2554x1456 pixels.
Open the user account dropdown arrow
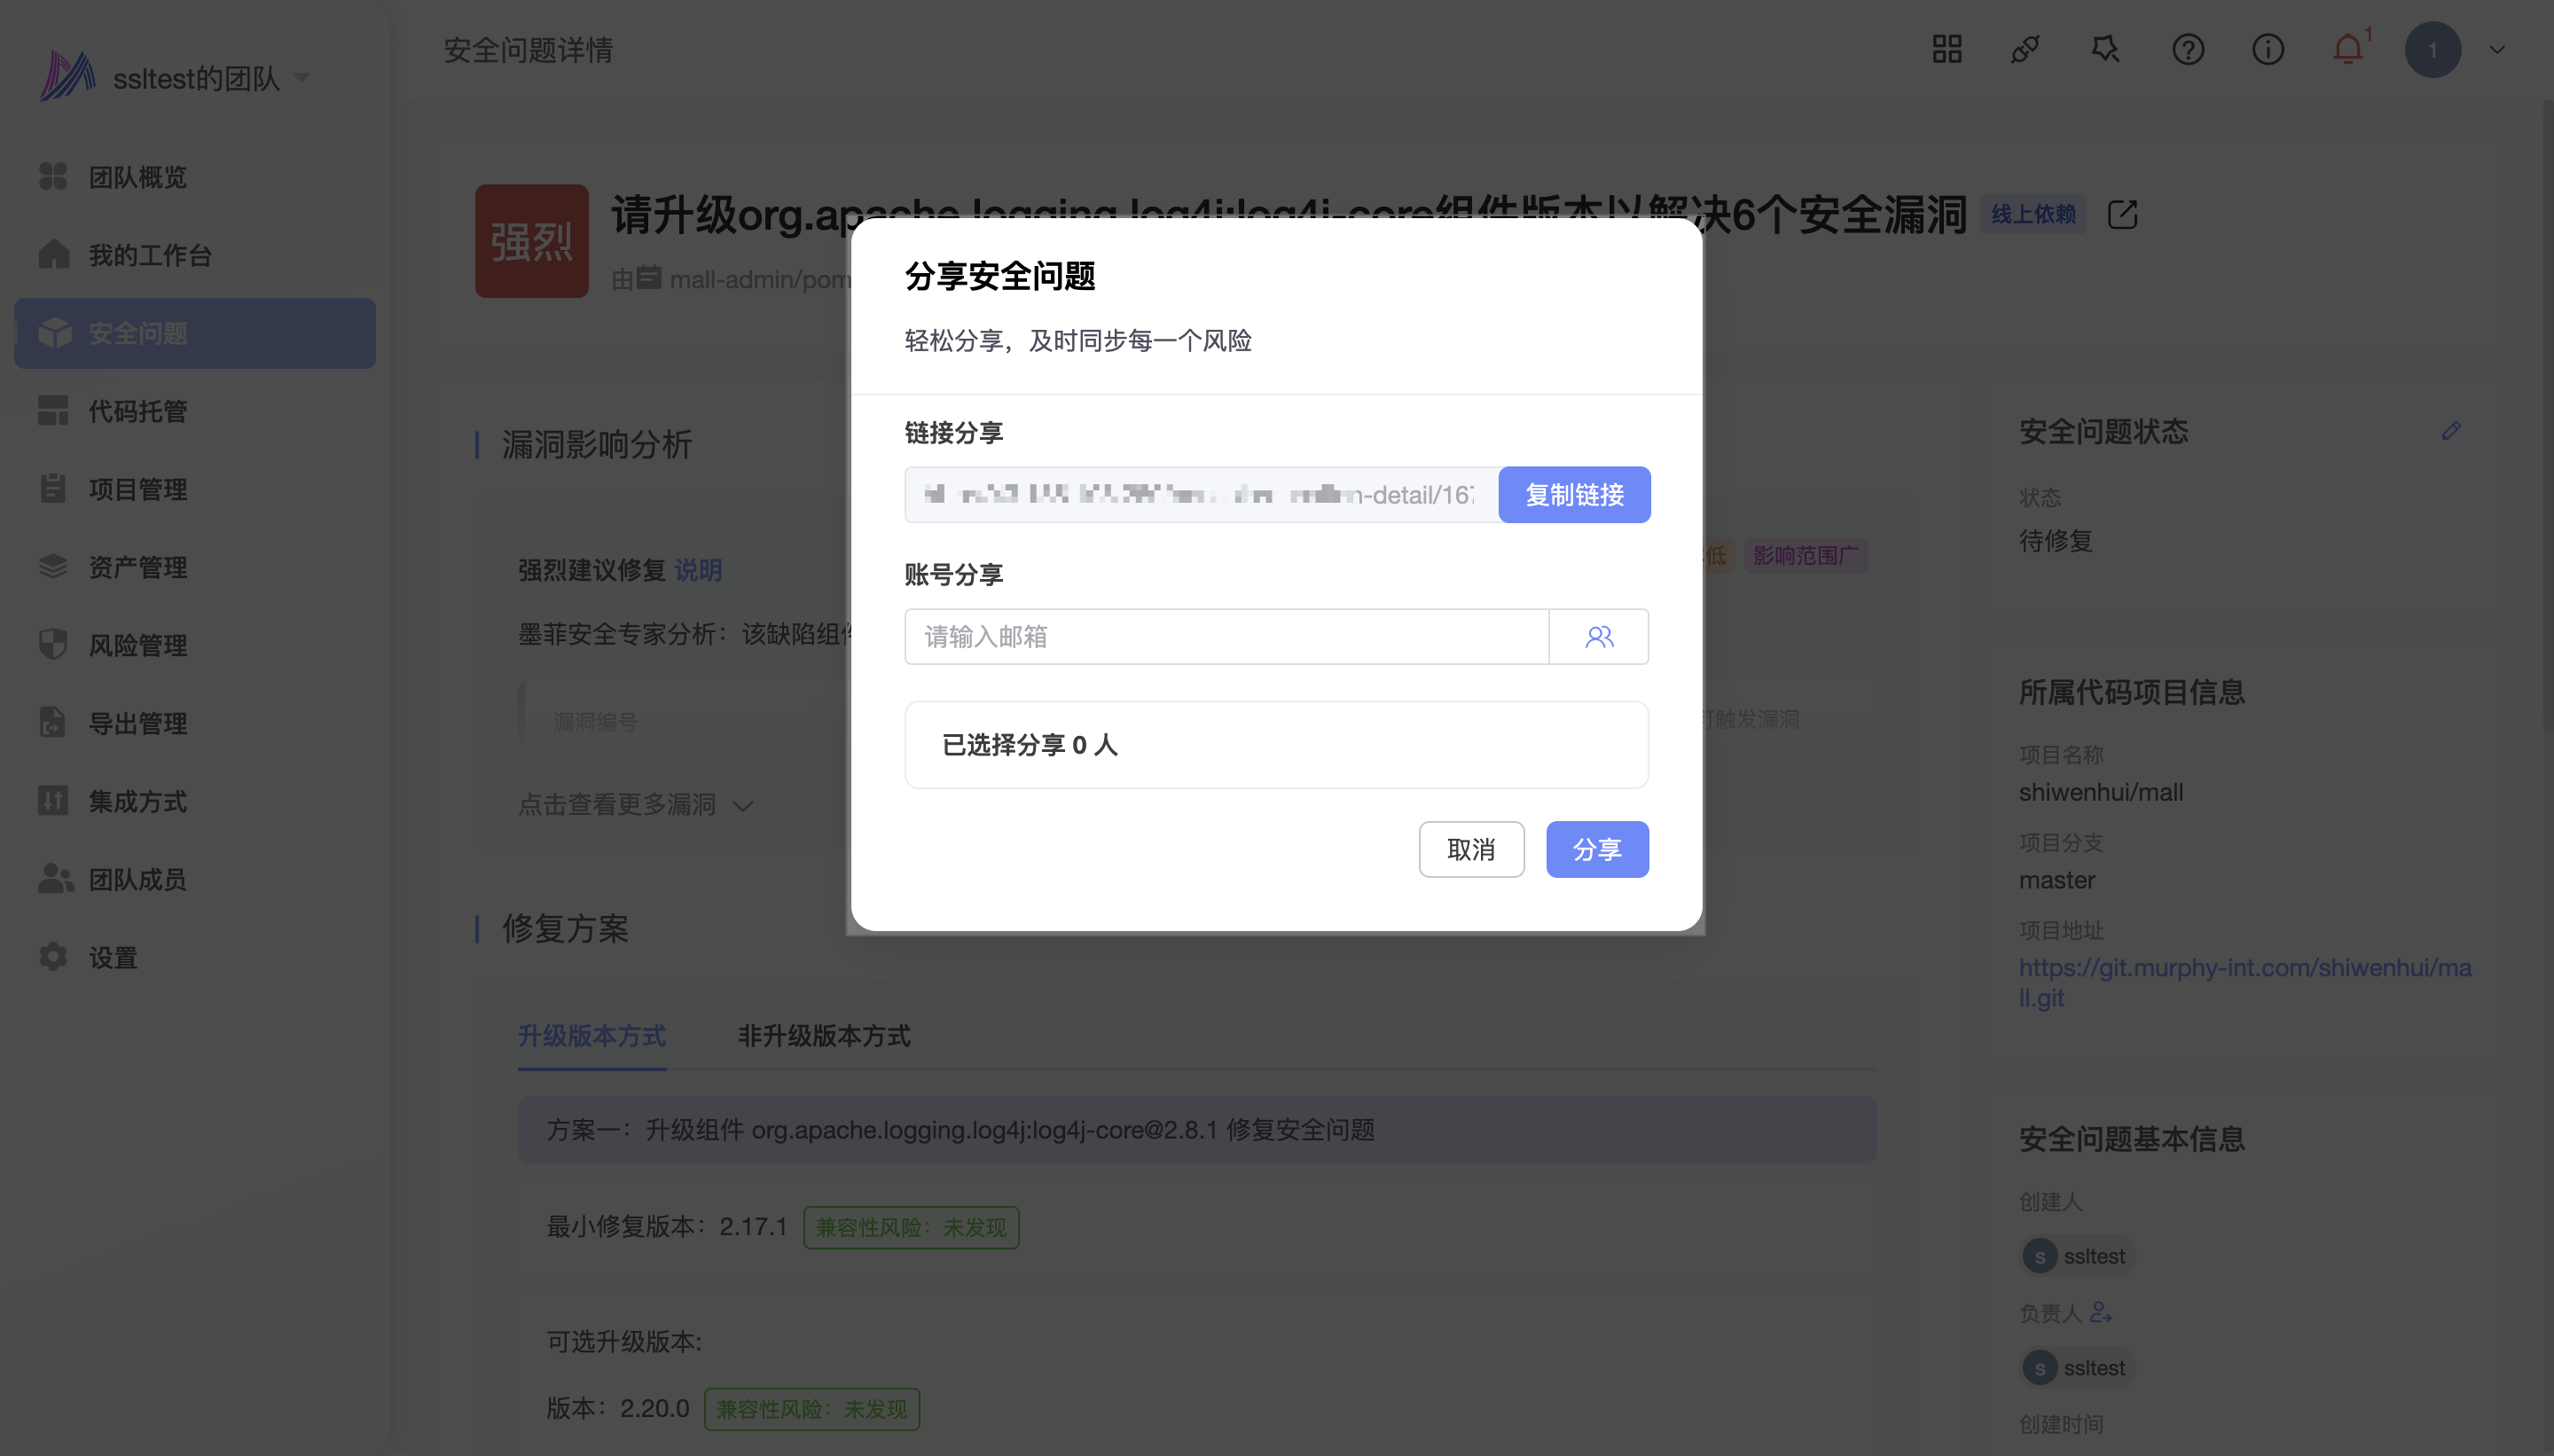click(x=2496, y=49)
